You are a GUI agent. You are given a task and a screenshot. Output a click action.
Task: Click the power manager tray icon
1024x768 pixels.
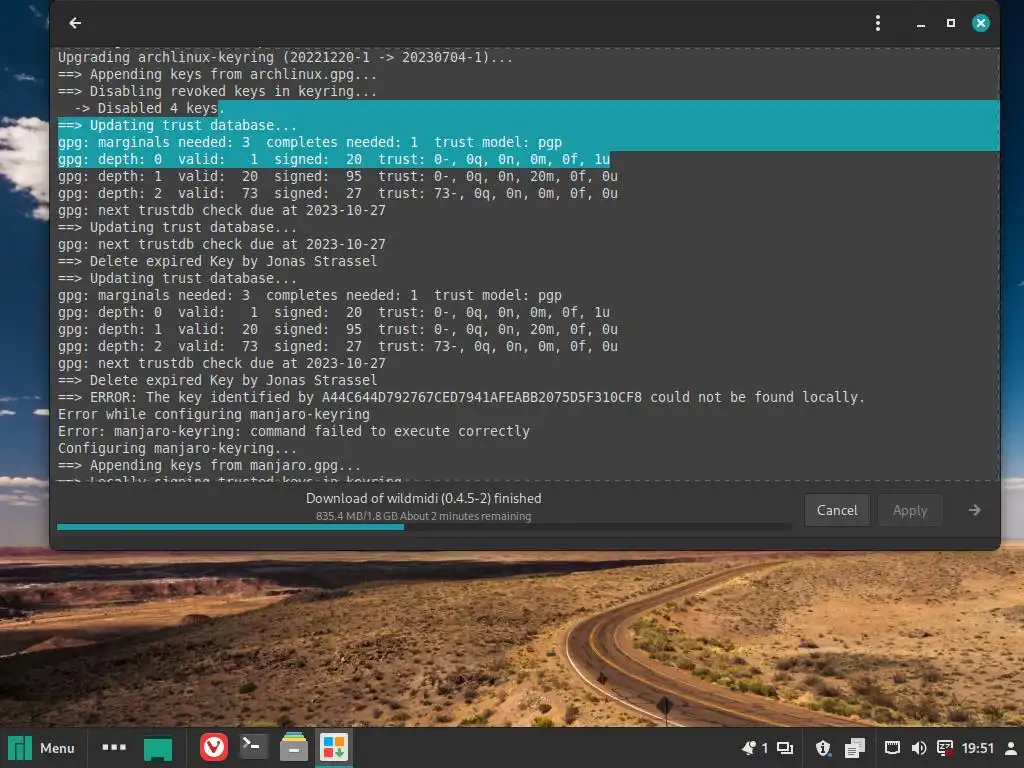[x=944, y=748]
